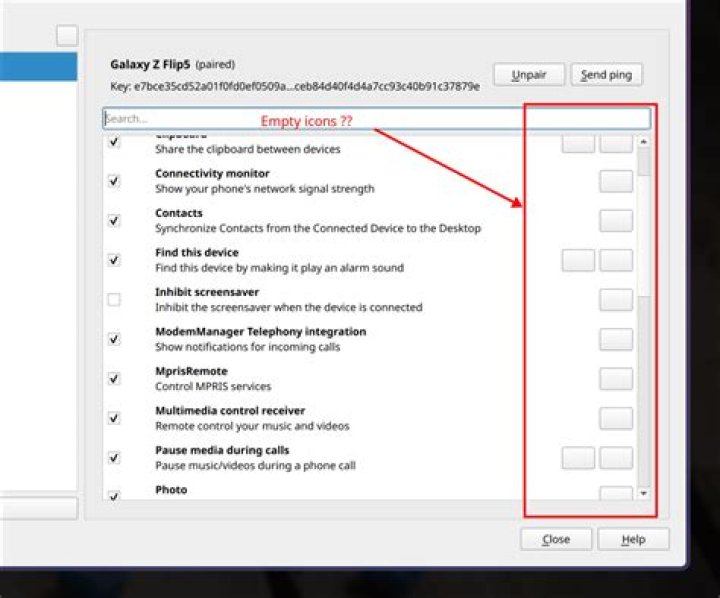The image size is (720, 598).
Task: Click Multimedia control receiver title
Action: 230,411
